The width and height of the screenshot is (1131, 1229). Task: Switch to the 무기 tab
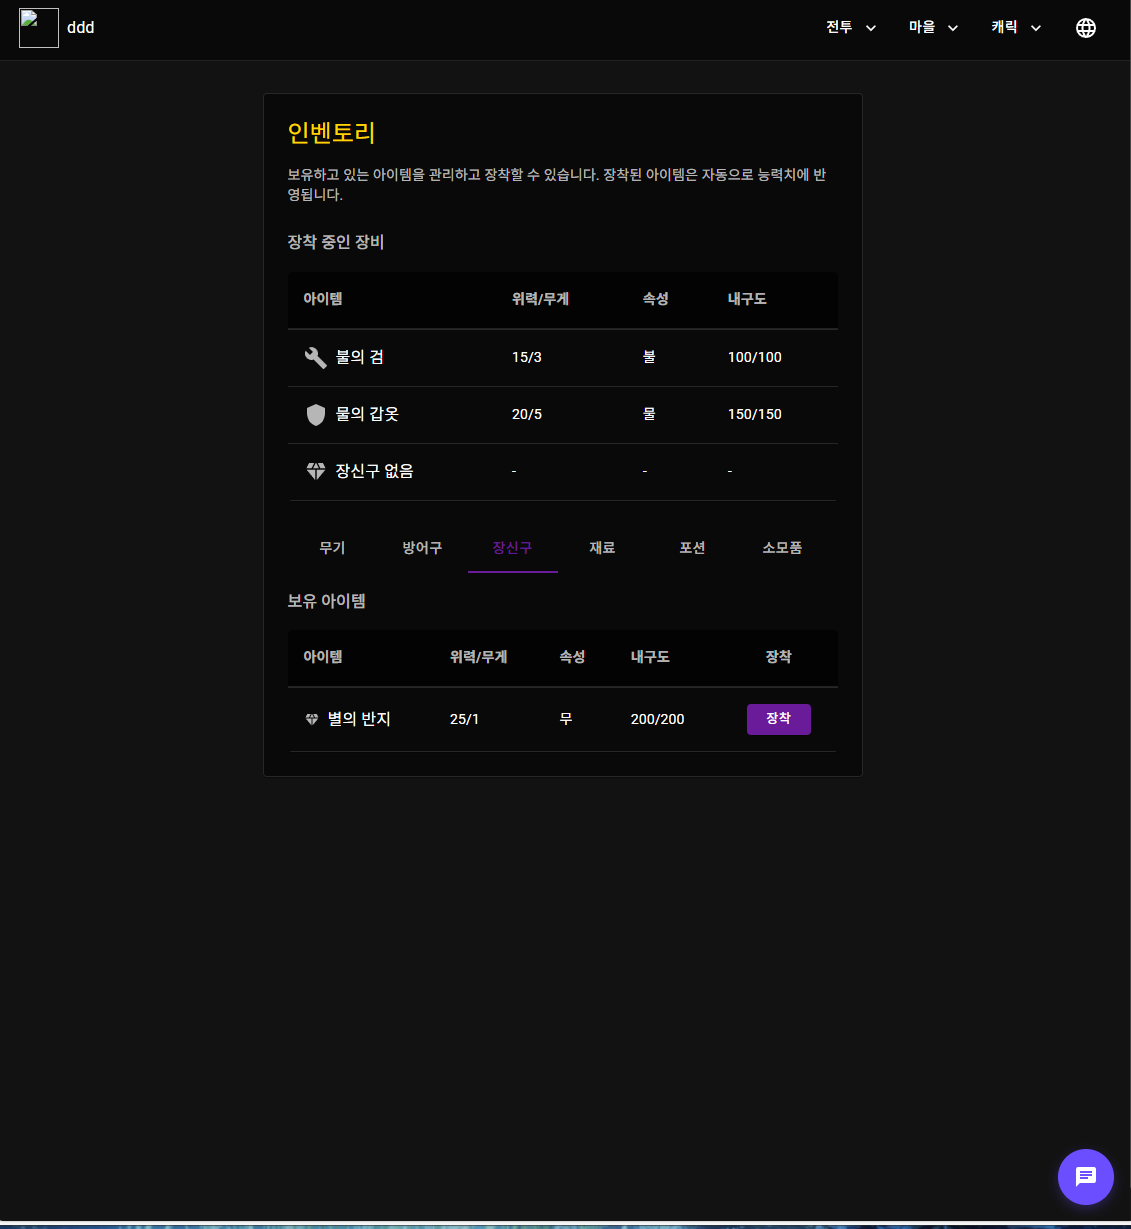click(x=333, y=548)
